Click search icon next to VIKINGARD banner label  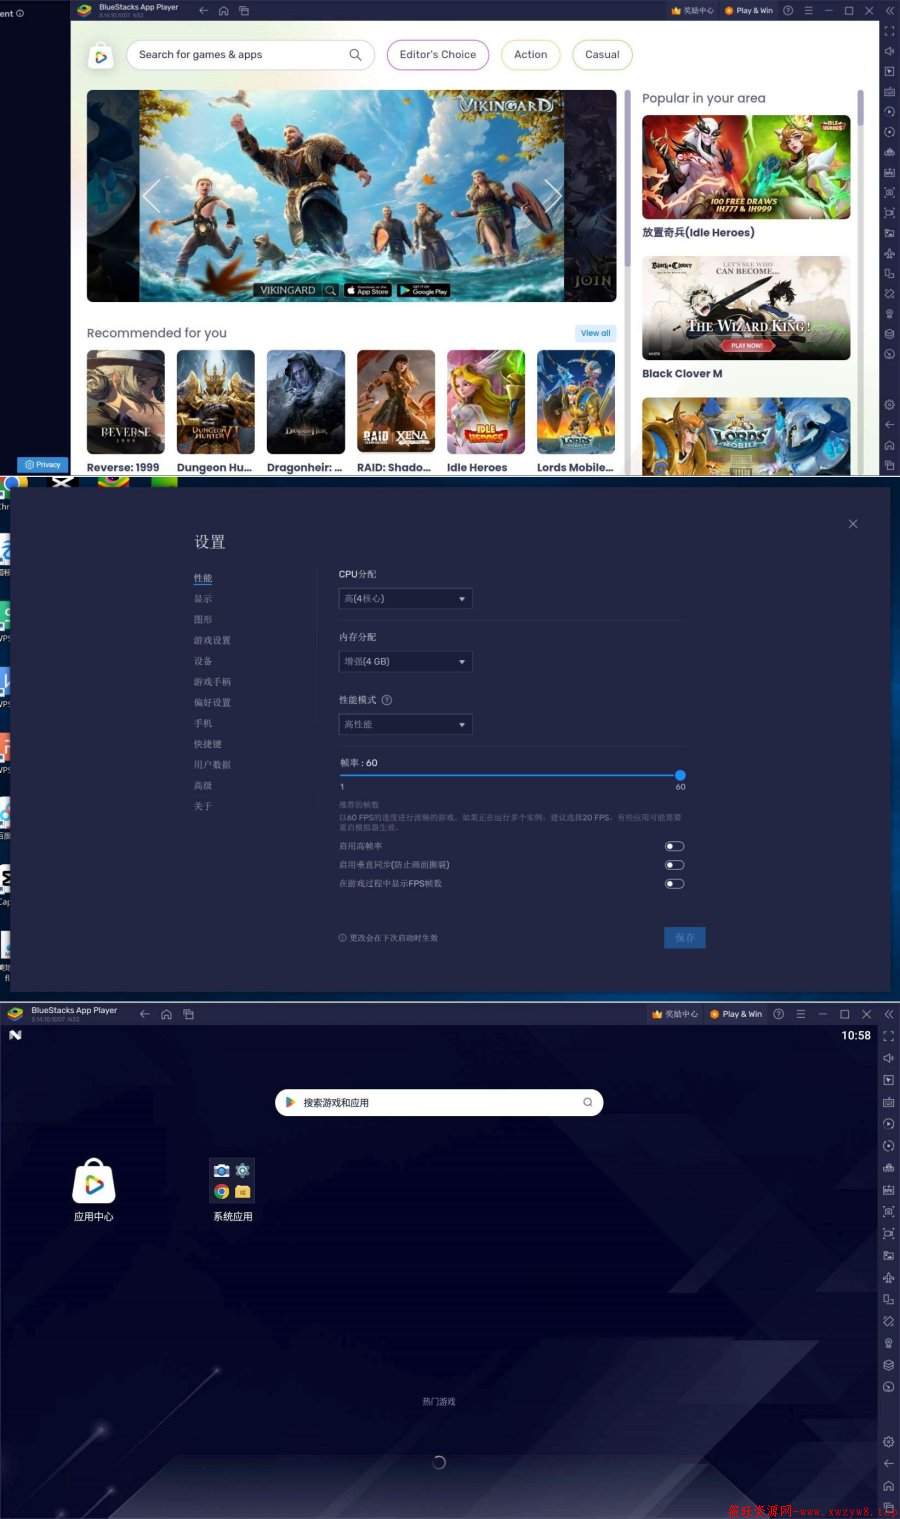330,291
